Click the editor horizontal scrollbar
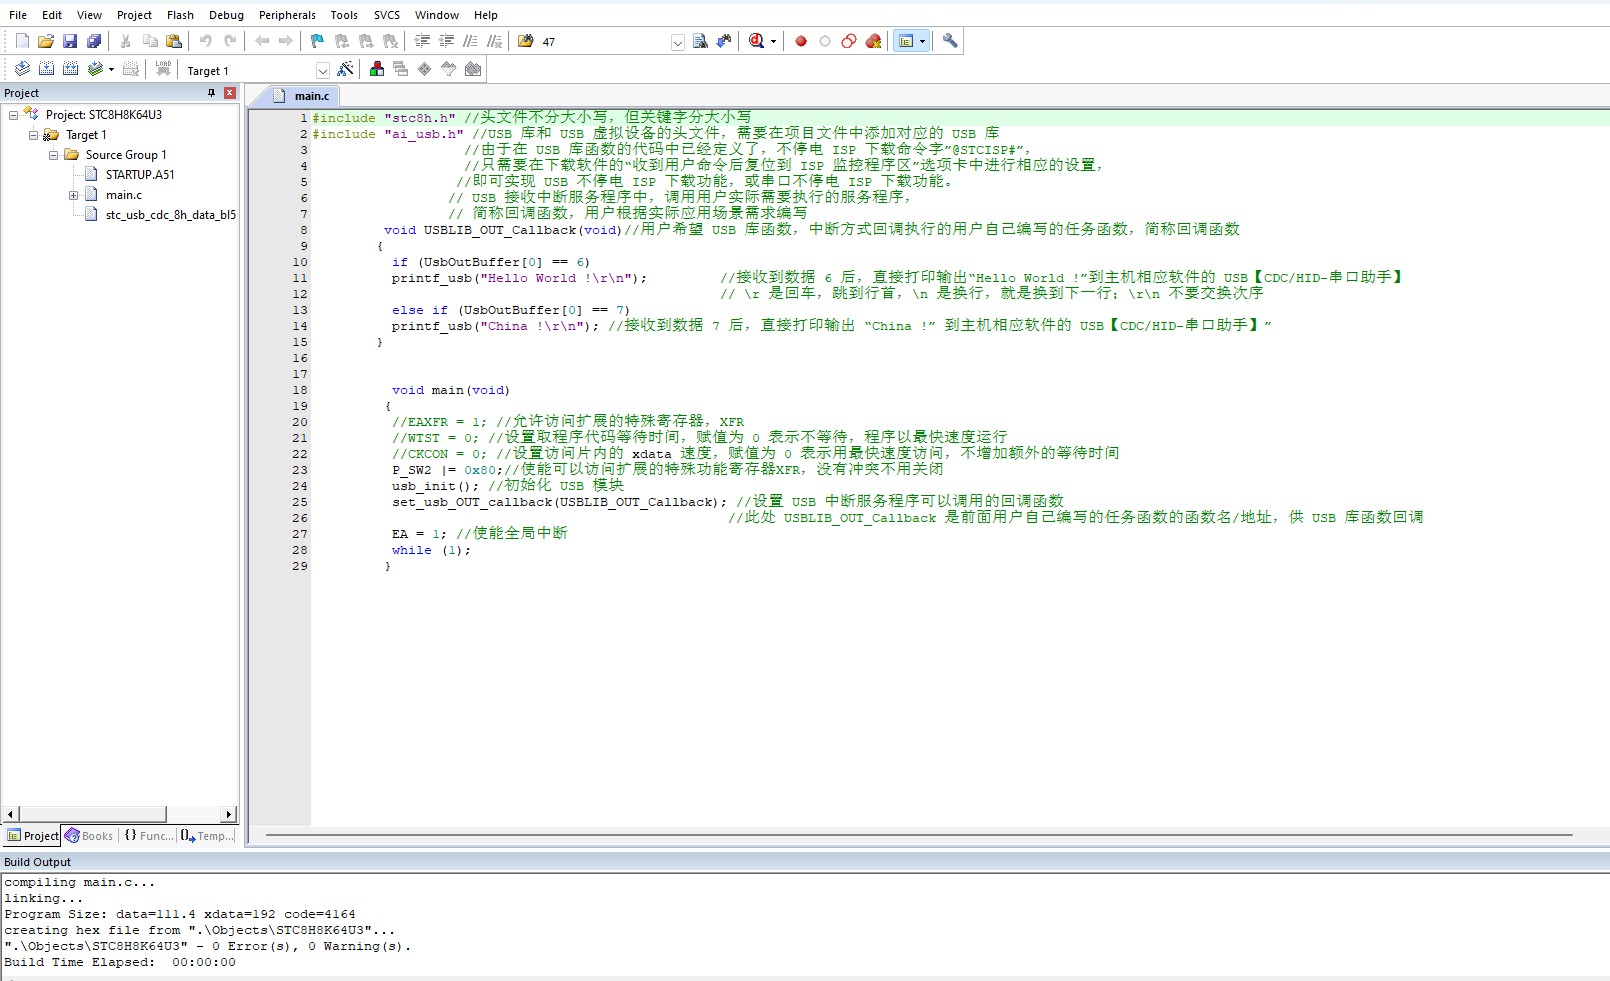 919,834
